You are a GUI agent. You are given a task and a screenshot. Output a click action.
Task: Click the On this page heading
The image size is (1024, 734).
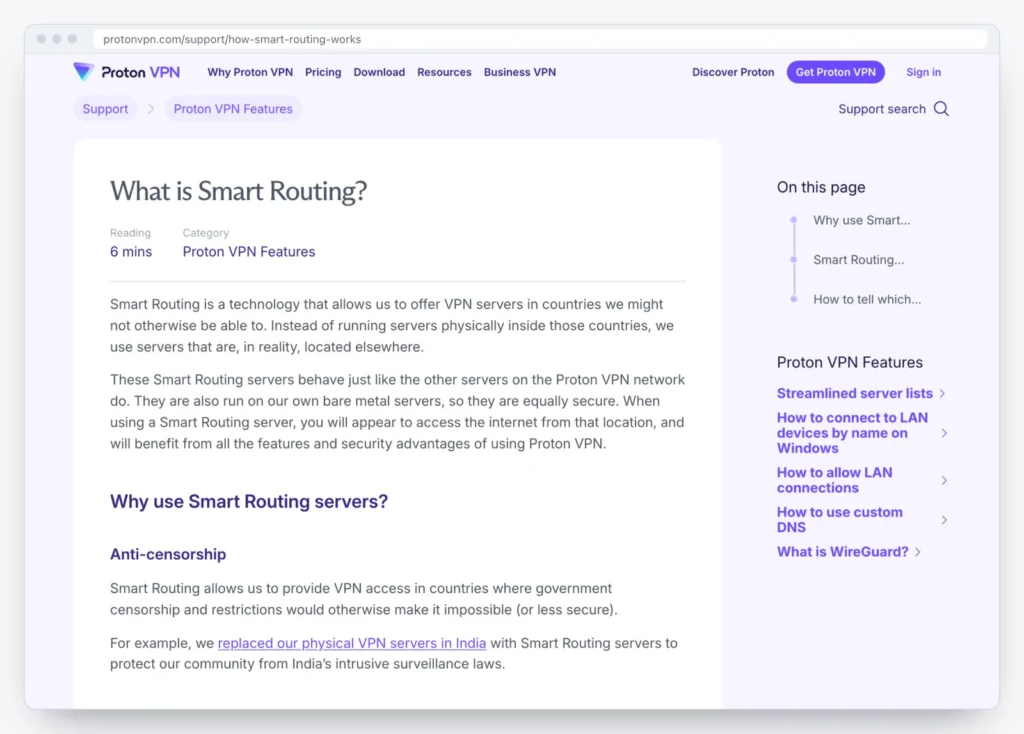821,187
